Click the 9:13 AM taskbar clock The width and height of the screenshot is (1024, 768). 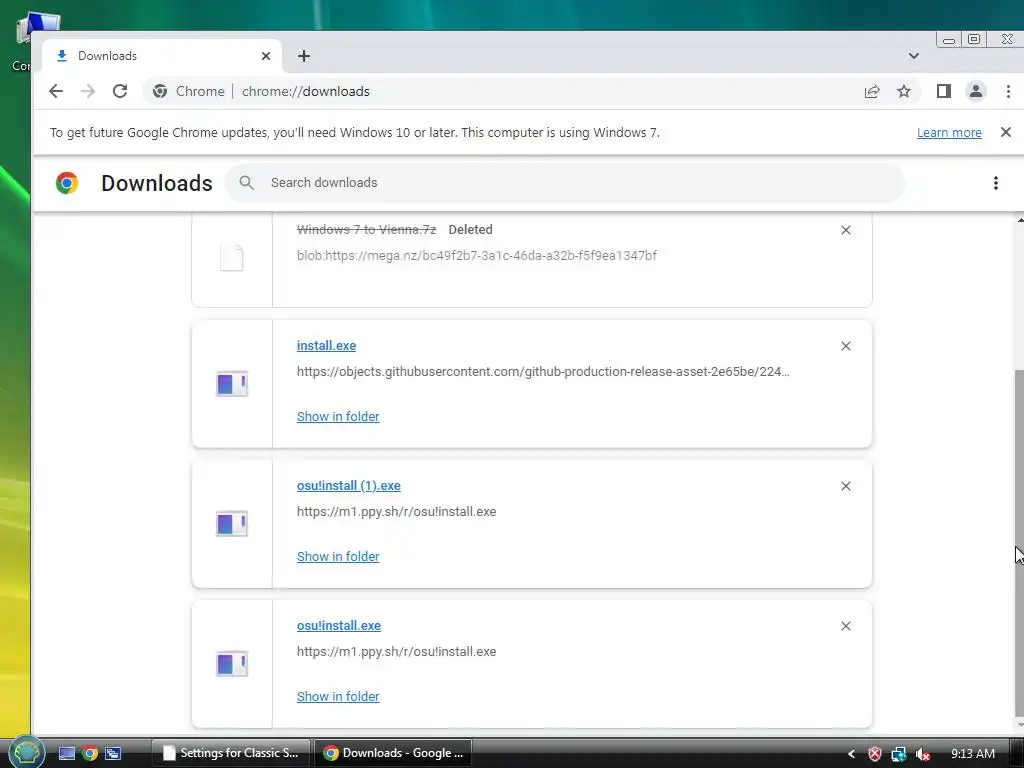(973, 754)
